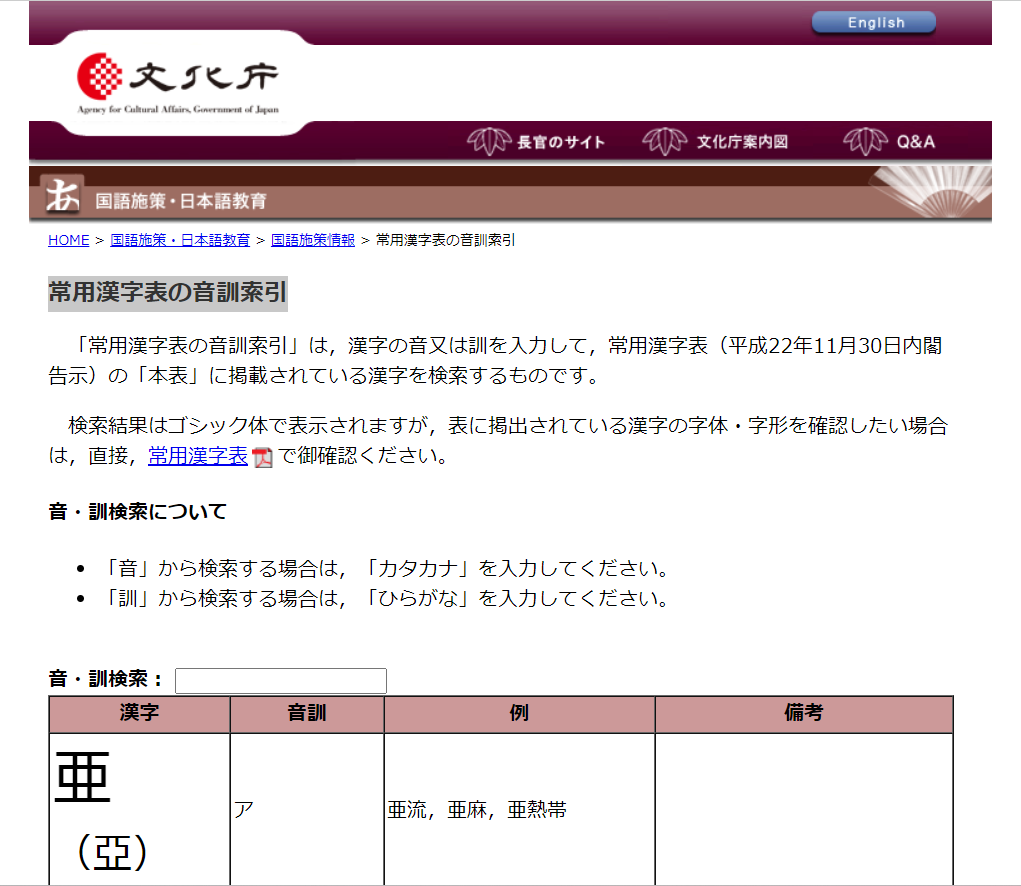Viewport: 1021px width, 886px height.
Task: Select the reading ア in the table
Action: click(x=244, y=810)
